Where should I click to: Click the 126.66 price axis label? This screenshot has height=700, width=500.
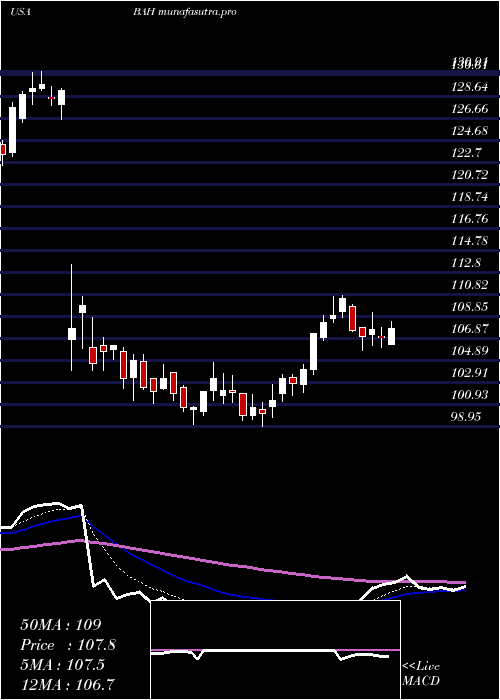tap(470, 109)
